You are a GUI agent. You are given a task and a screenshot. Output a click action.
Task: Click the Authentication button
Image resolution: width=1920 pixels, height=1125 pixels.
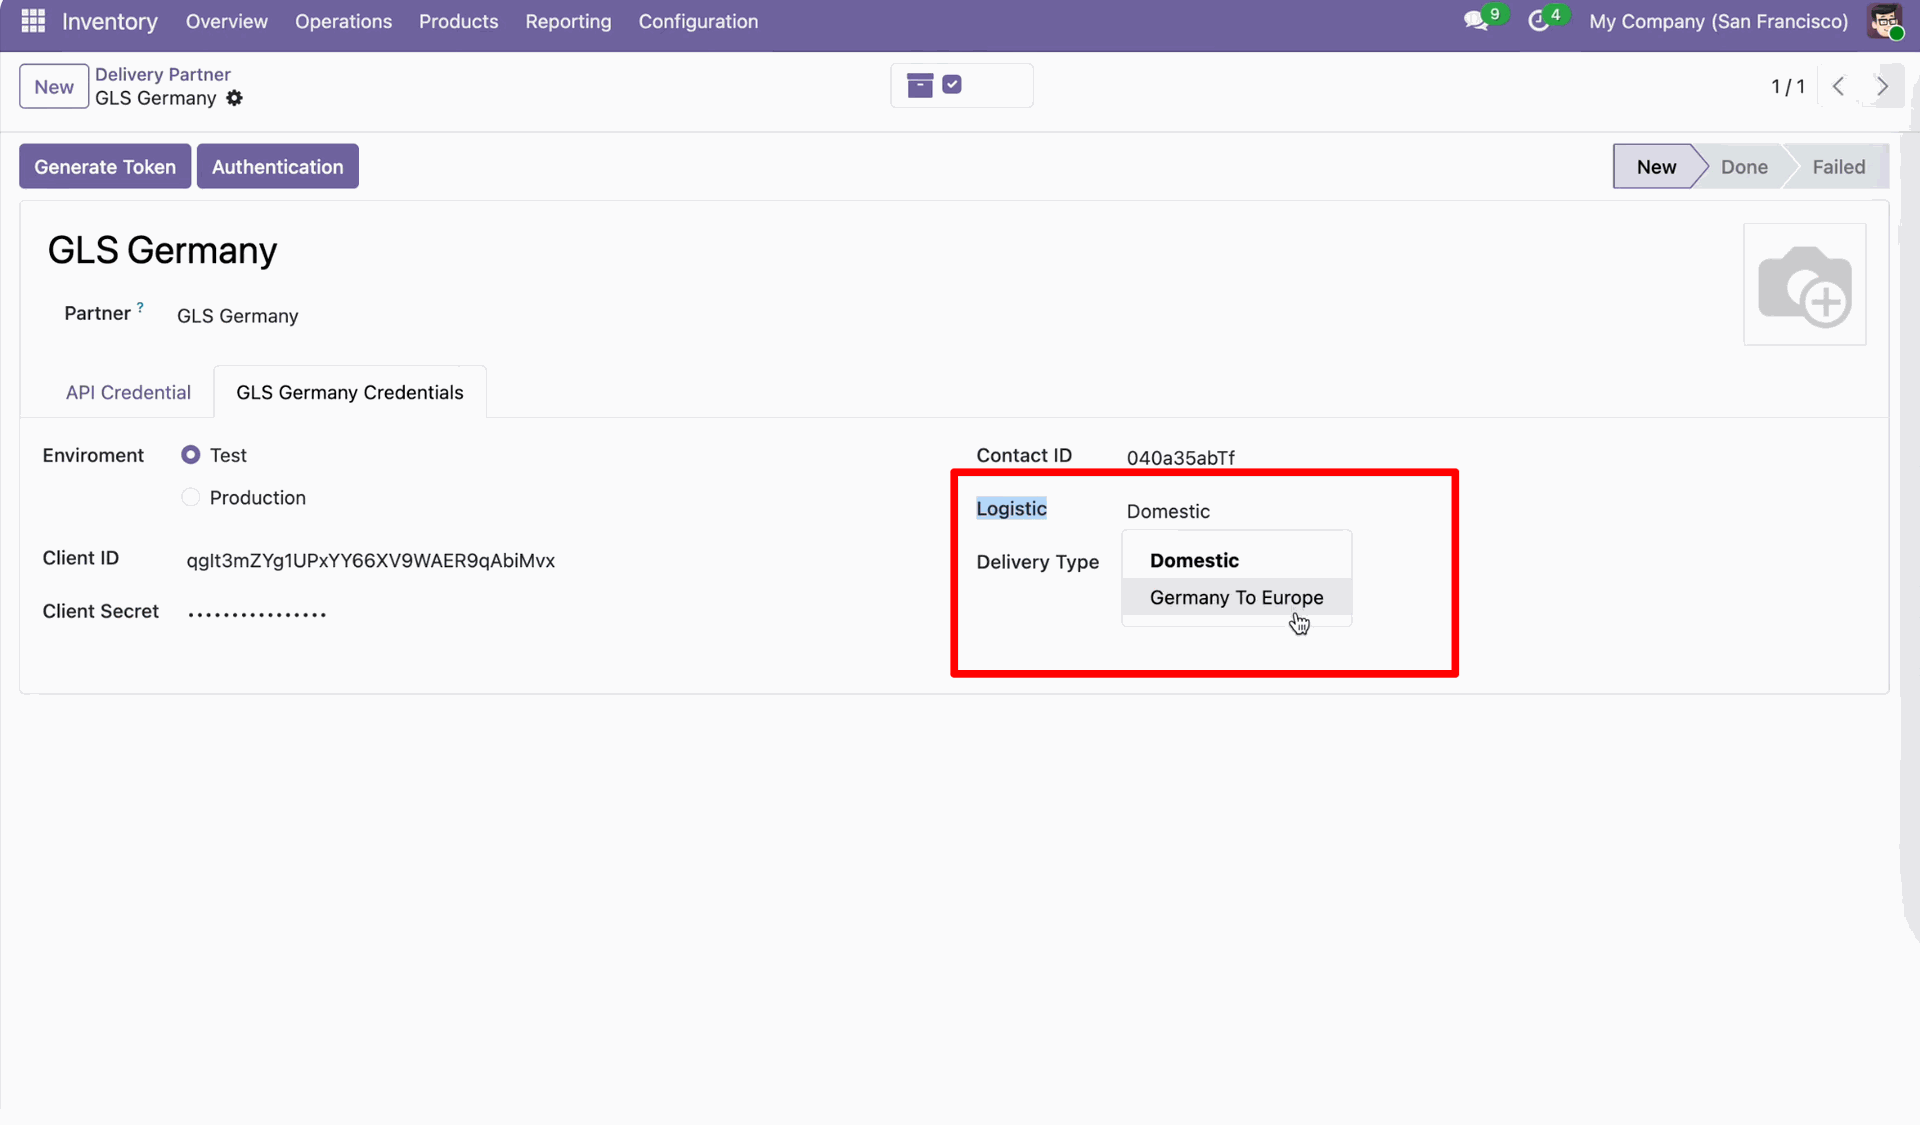(x=277, y=167)
